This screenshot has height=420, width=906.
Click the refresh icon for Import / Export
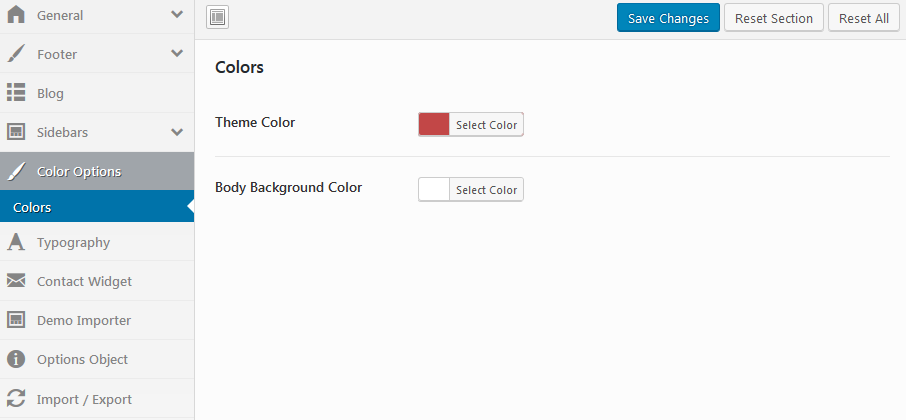[x=16, y=399]
